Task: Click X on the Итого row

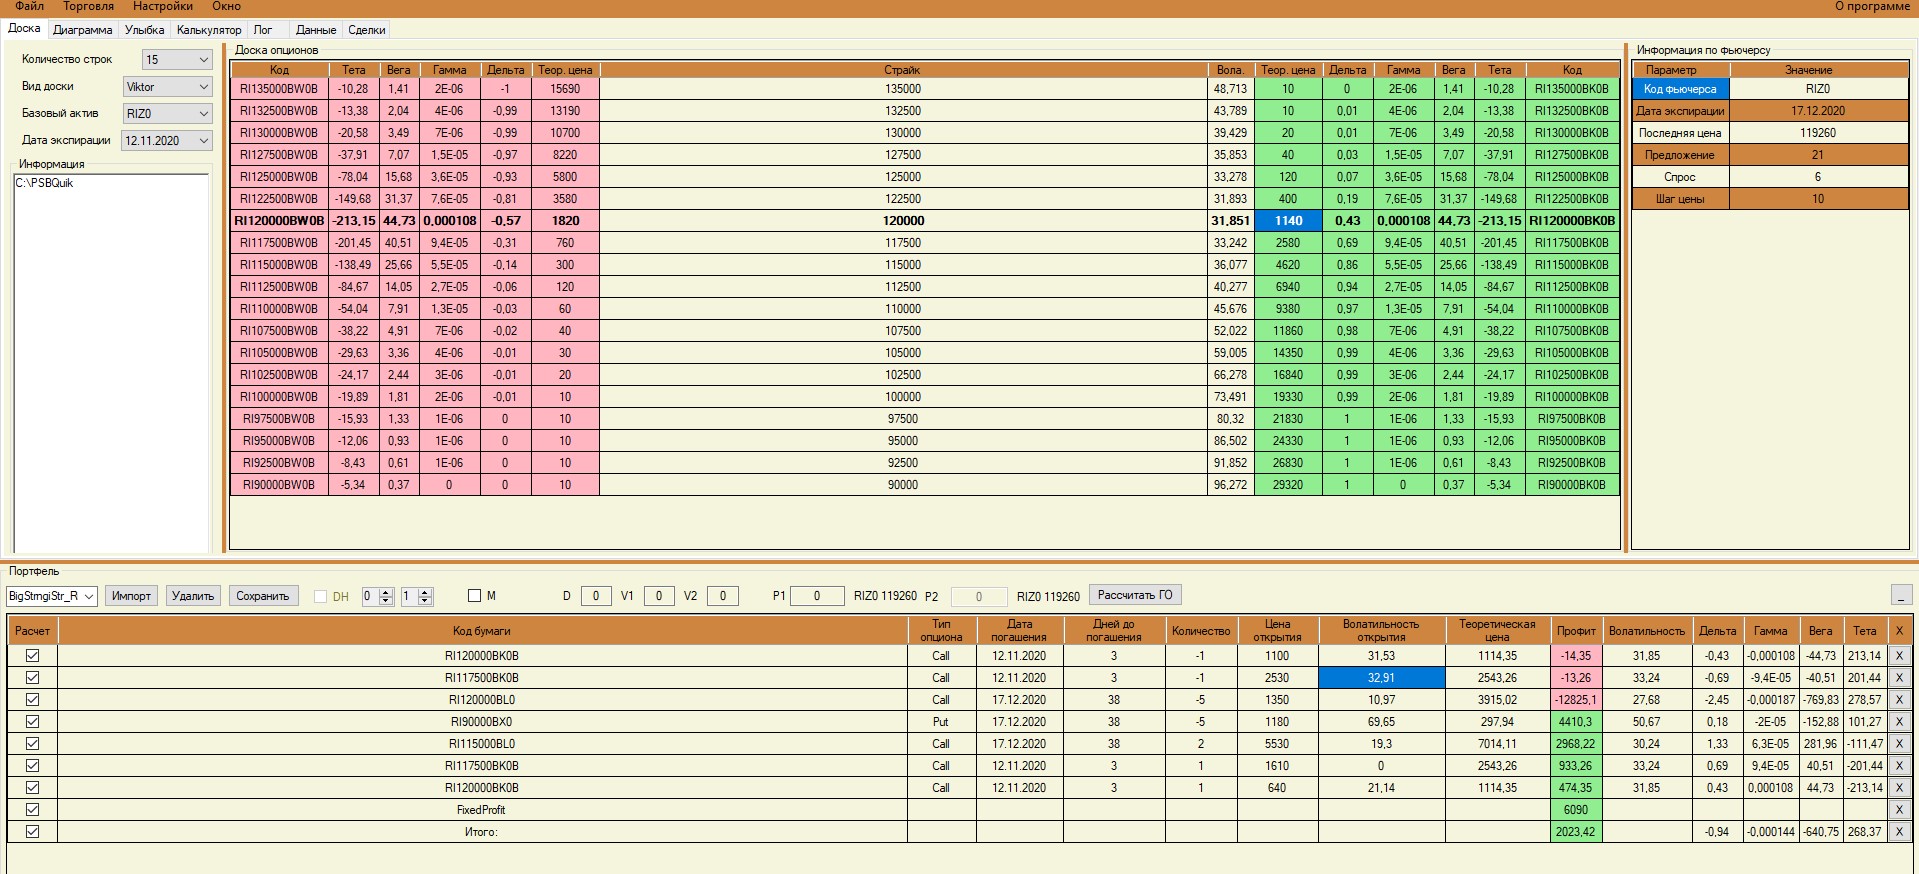Action: (1899, 832)
